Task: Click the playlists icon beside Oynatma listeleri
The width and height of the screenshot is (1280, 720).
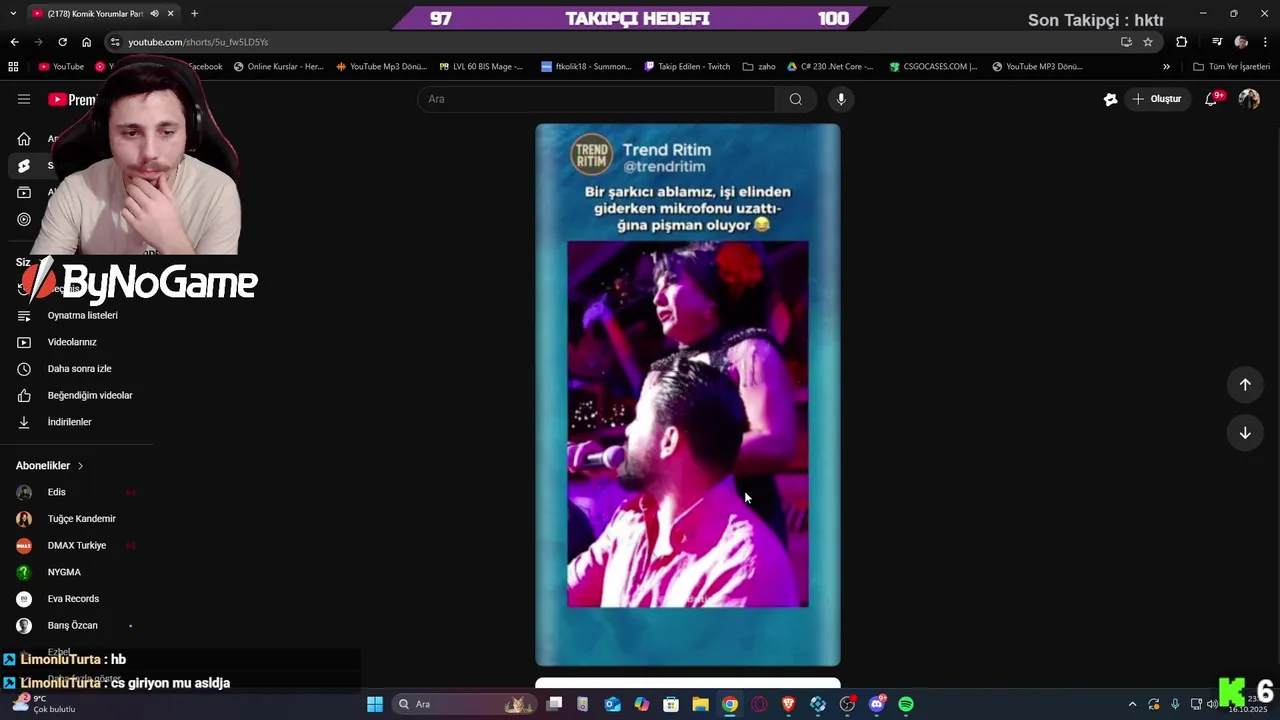Action: coord(24,315)
